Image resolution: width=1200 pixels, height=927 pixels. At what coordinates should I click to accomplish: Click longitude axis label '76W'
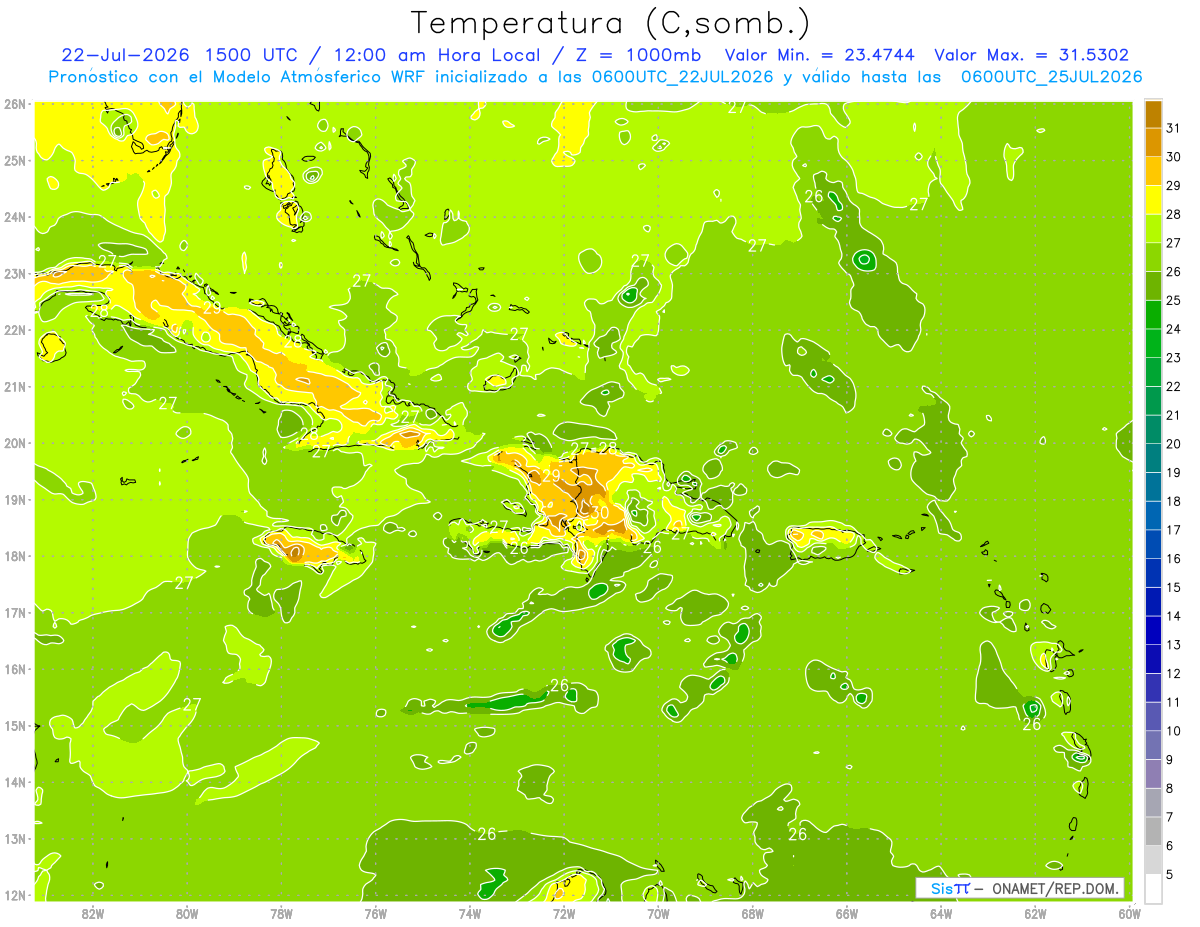(375, 913)
